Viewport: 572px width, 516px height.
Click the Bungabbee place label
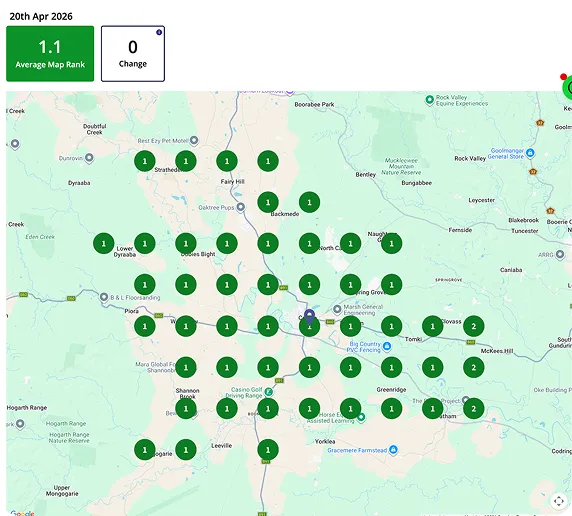click(x=417, y=183)
